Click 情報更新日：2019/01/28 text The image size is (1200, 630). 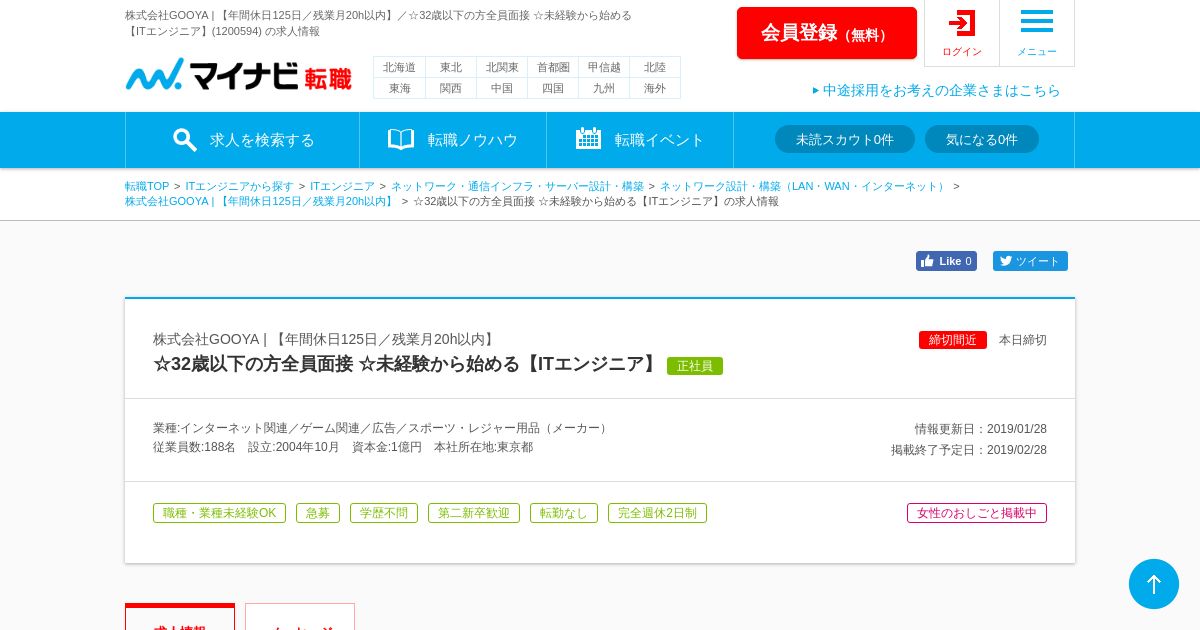point(981,429)
